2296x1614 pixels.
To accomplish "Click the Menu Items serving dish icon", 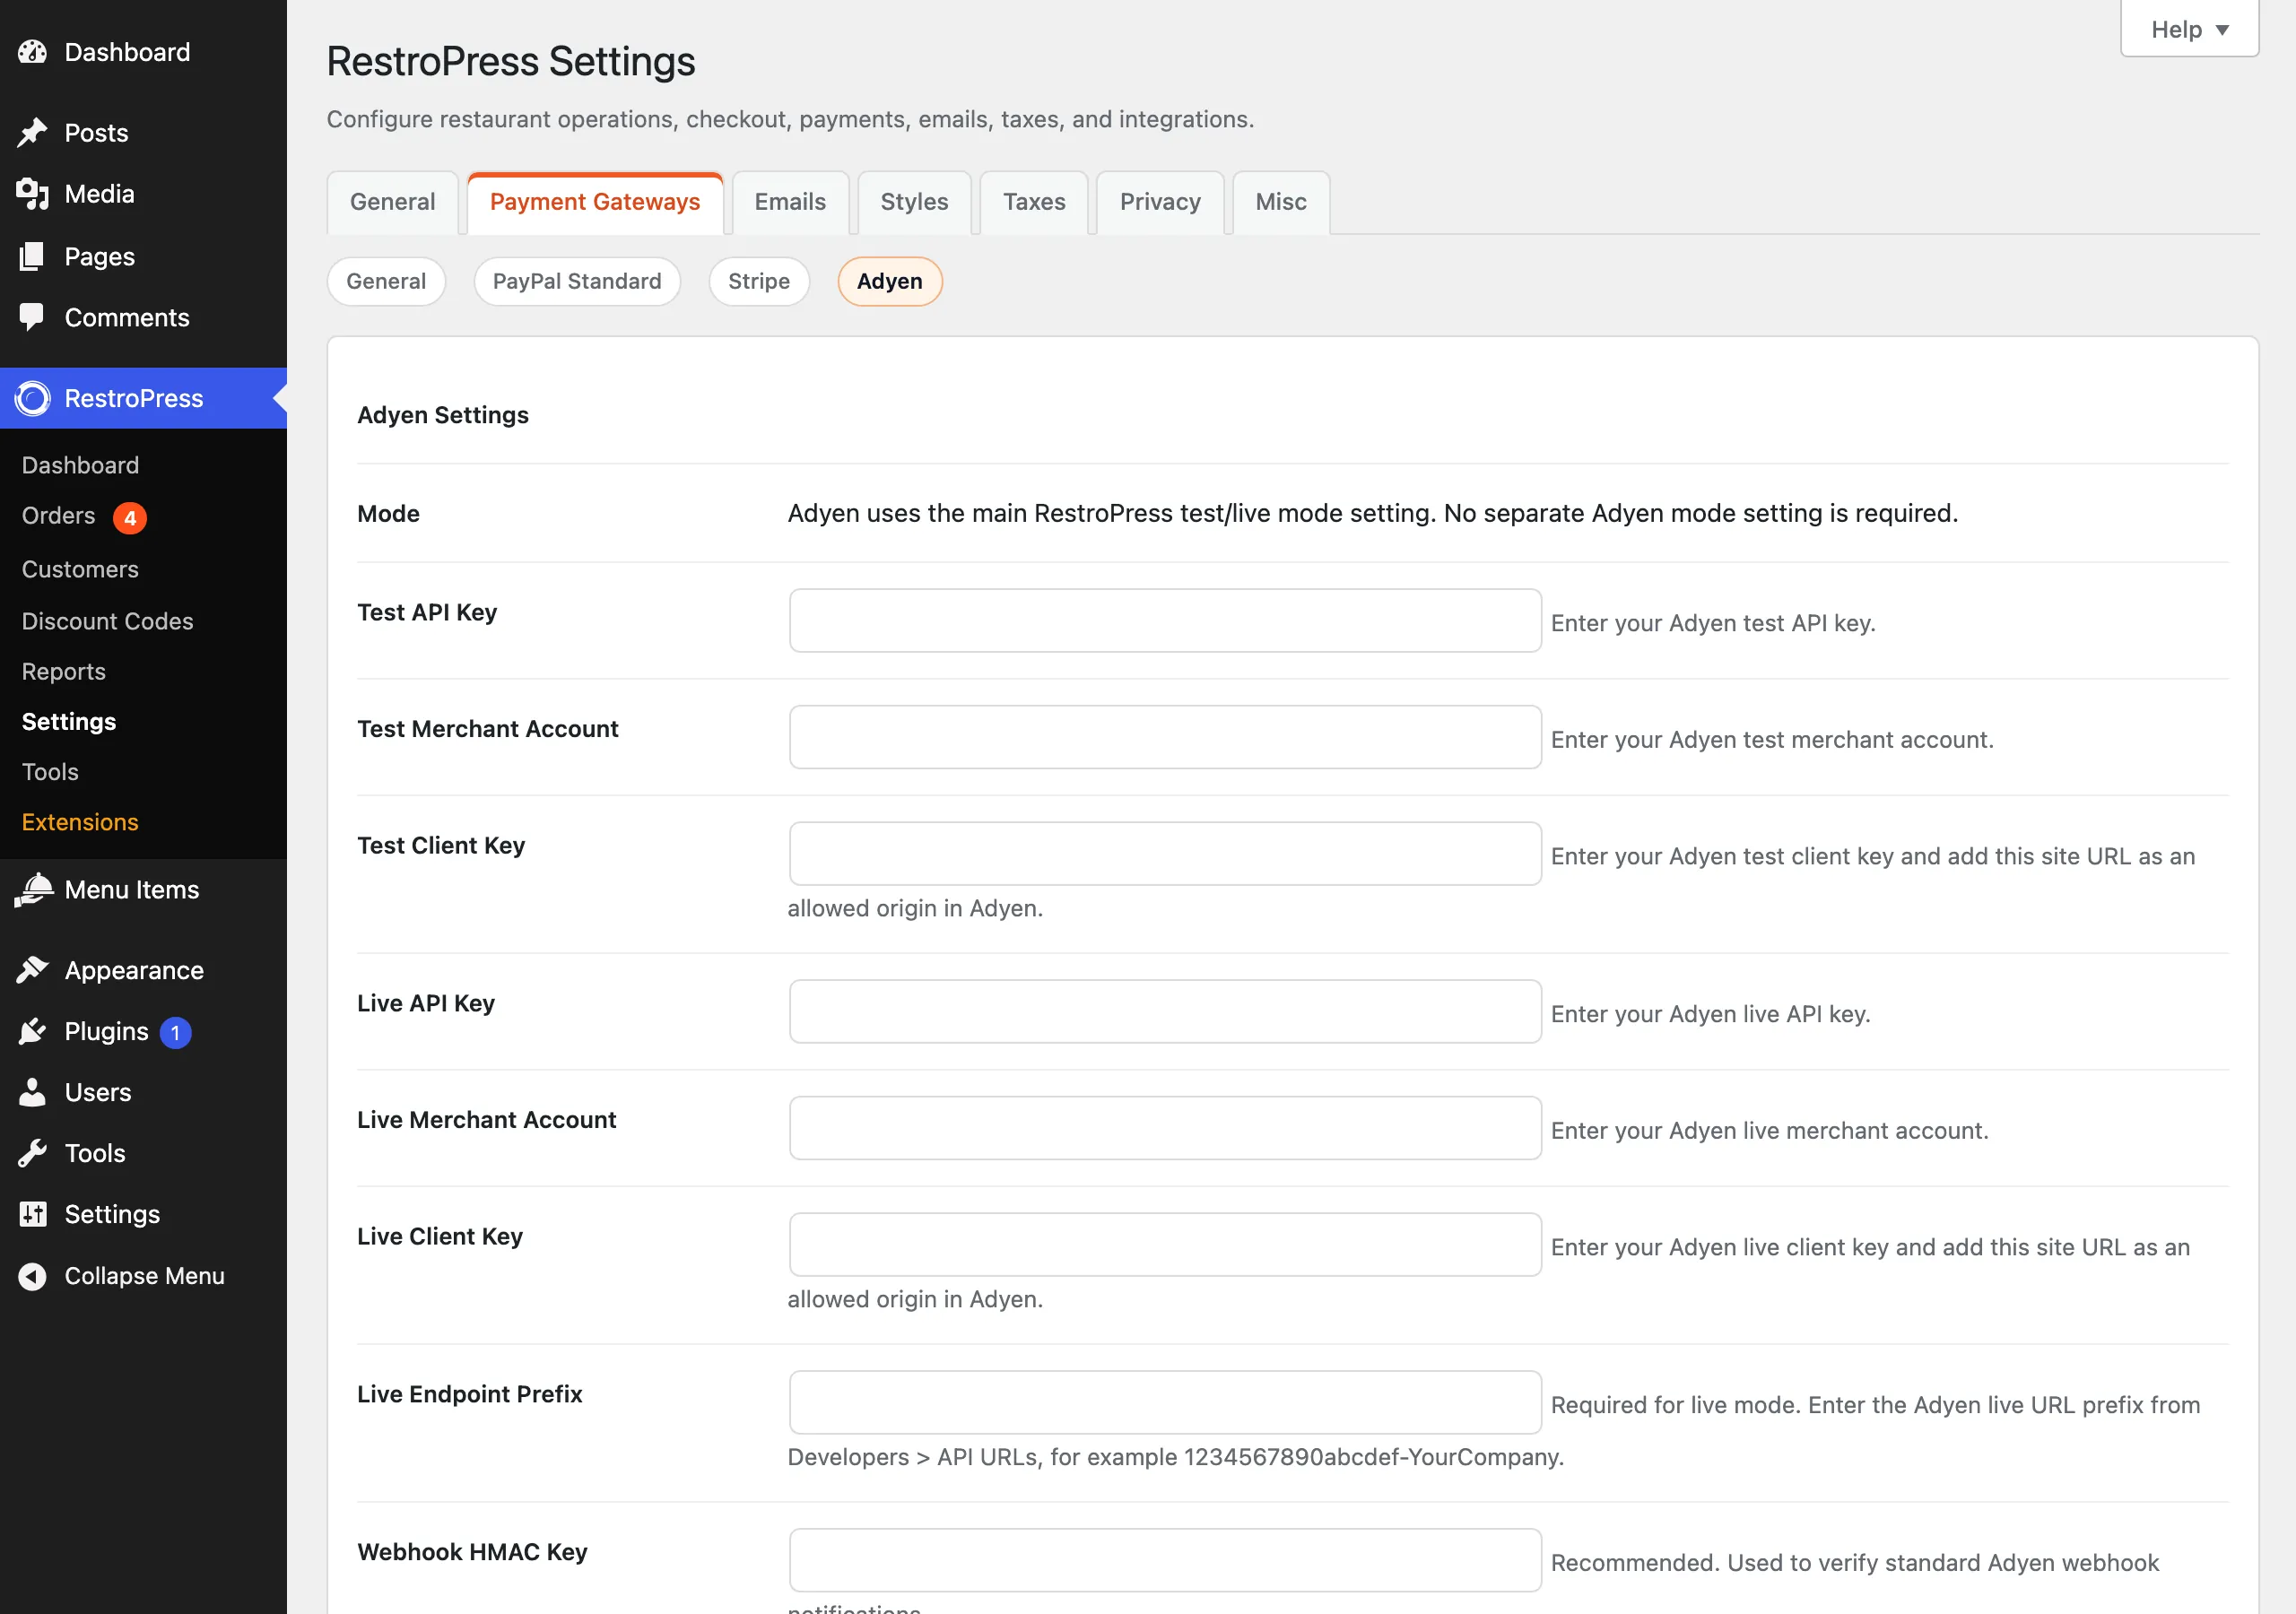I will click(32, 890).
